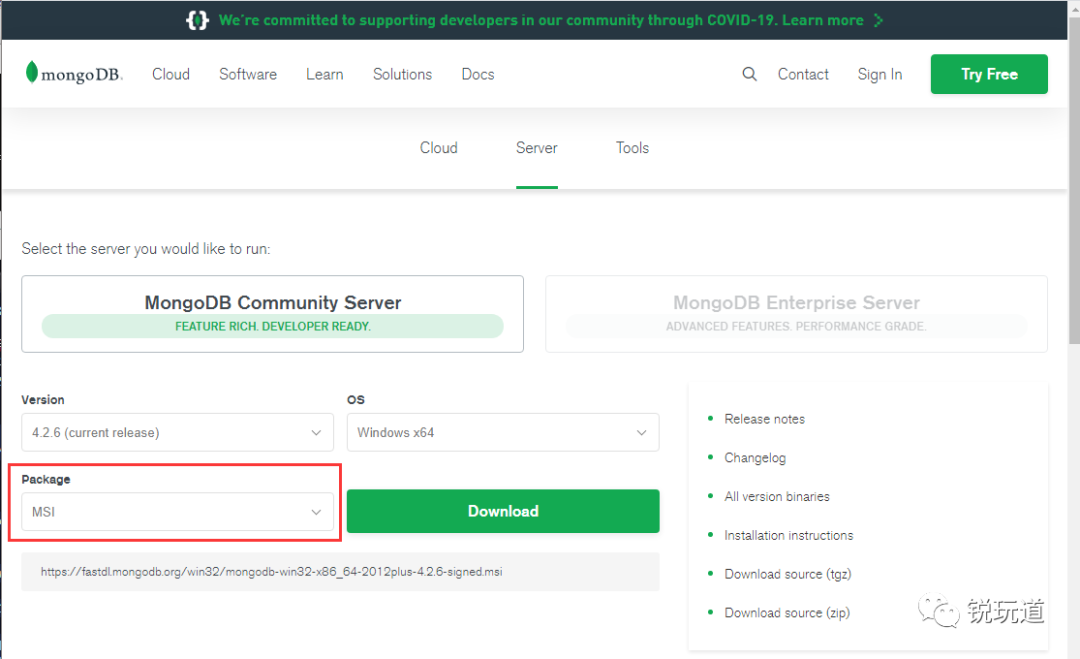1080x659 pixels.
Task: Click the Version field label
Action: click(x=43, y=399)
